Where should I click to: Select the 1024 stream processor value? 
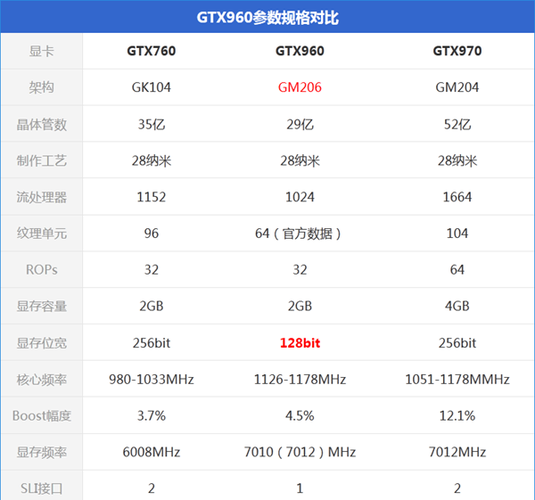(300, 197)
